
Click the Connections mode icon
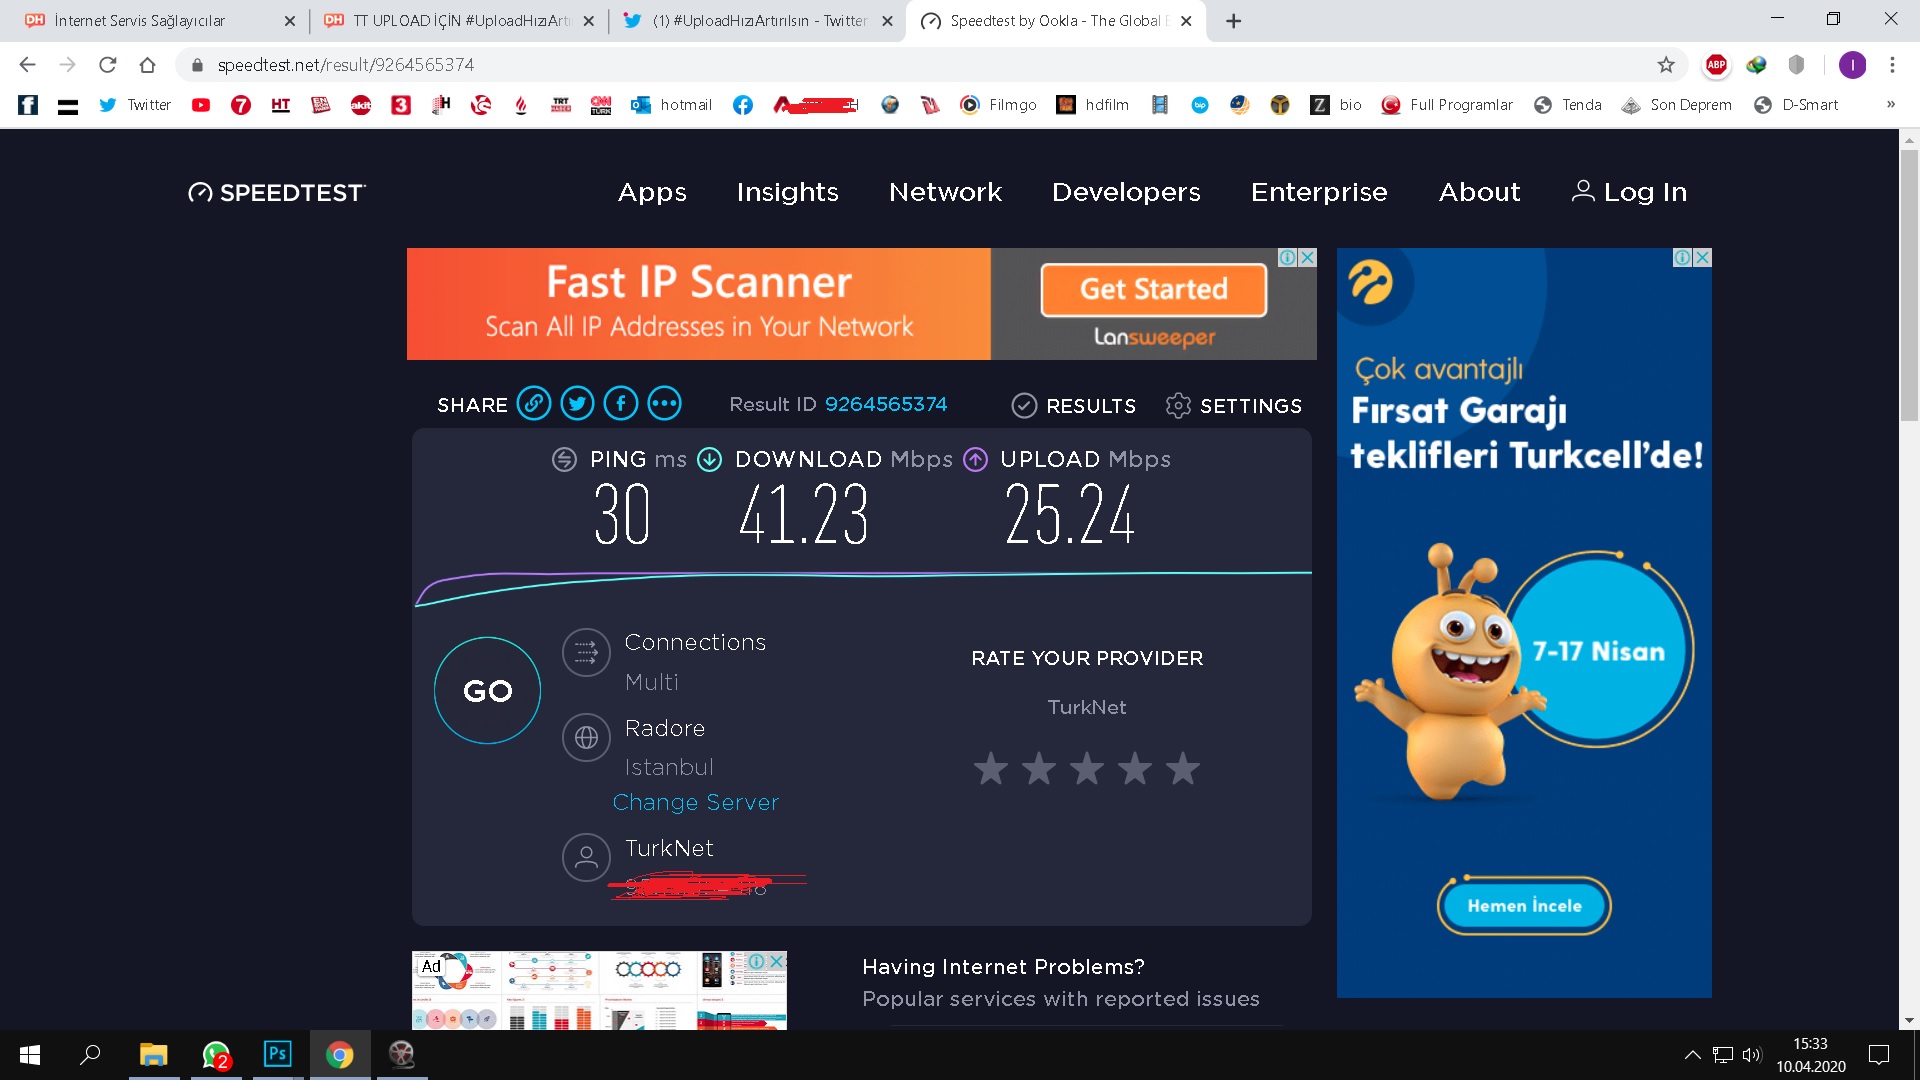click(586, 653)
